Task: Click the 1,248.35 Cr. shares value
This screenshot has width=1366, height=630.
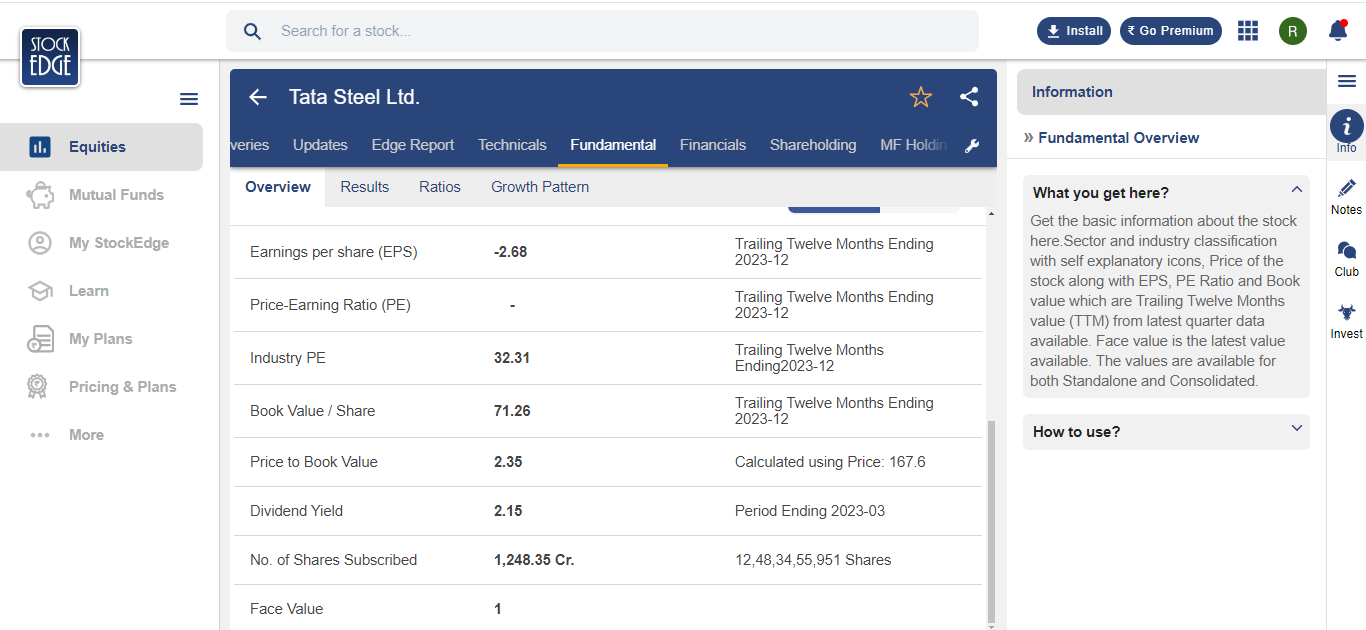Action: click(x=534, y=560)
